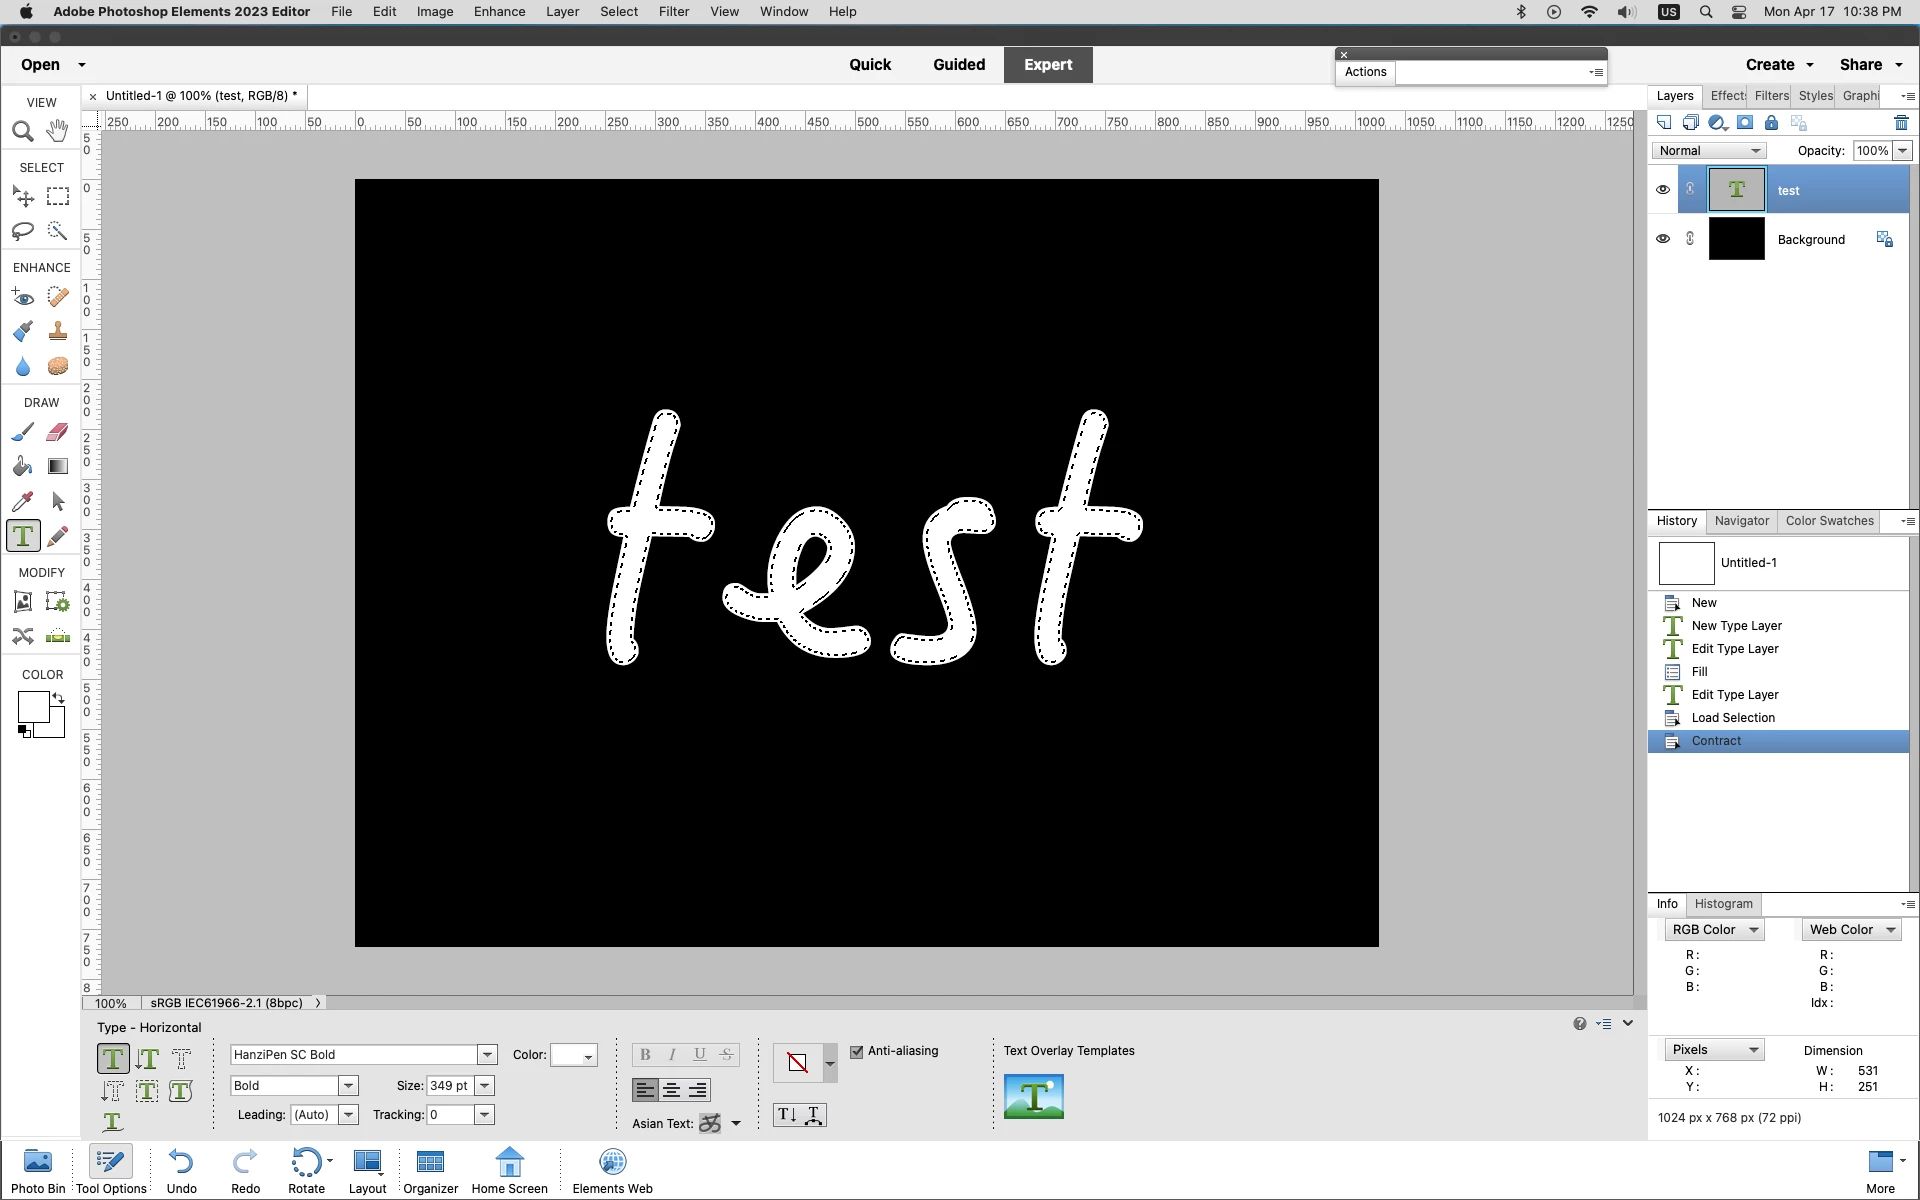Select the Zoom tool
1920x1200 pixels.
click(x=23, y=131)
